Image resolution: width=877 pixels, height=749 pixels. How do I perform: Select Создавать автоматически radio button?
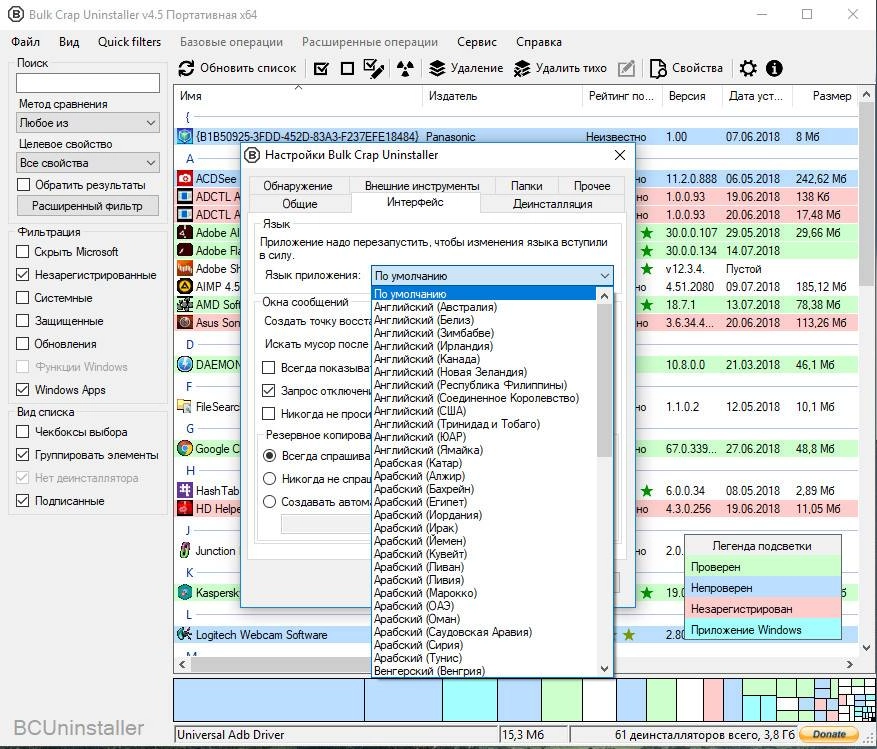pyautogui.click(x=270, y=502)
